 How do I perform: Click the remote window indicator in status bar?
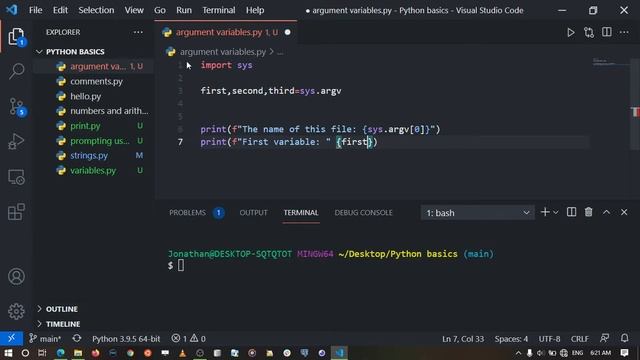tap(11, 338)
